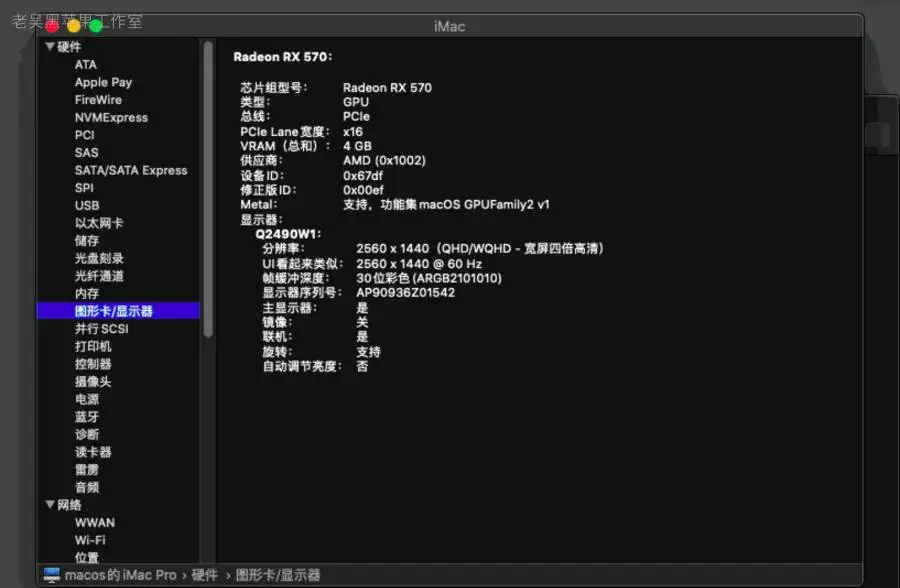The width and height of the screenshot is (900, 588).
Task: Show 摄像头 information
Action: tap(93, 382)
